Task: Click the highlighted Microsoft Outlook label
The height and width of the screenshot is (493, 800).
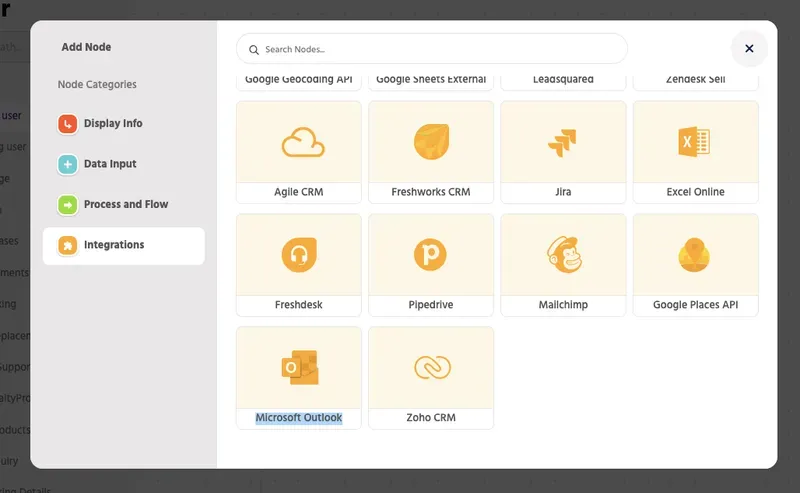Action: coord(298,417)
